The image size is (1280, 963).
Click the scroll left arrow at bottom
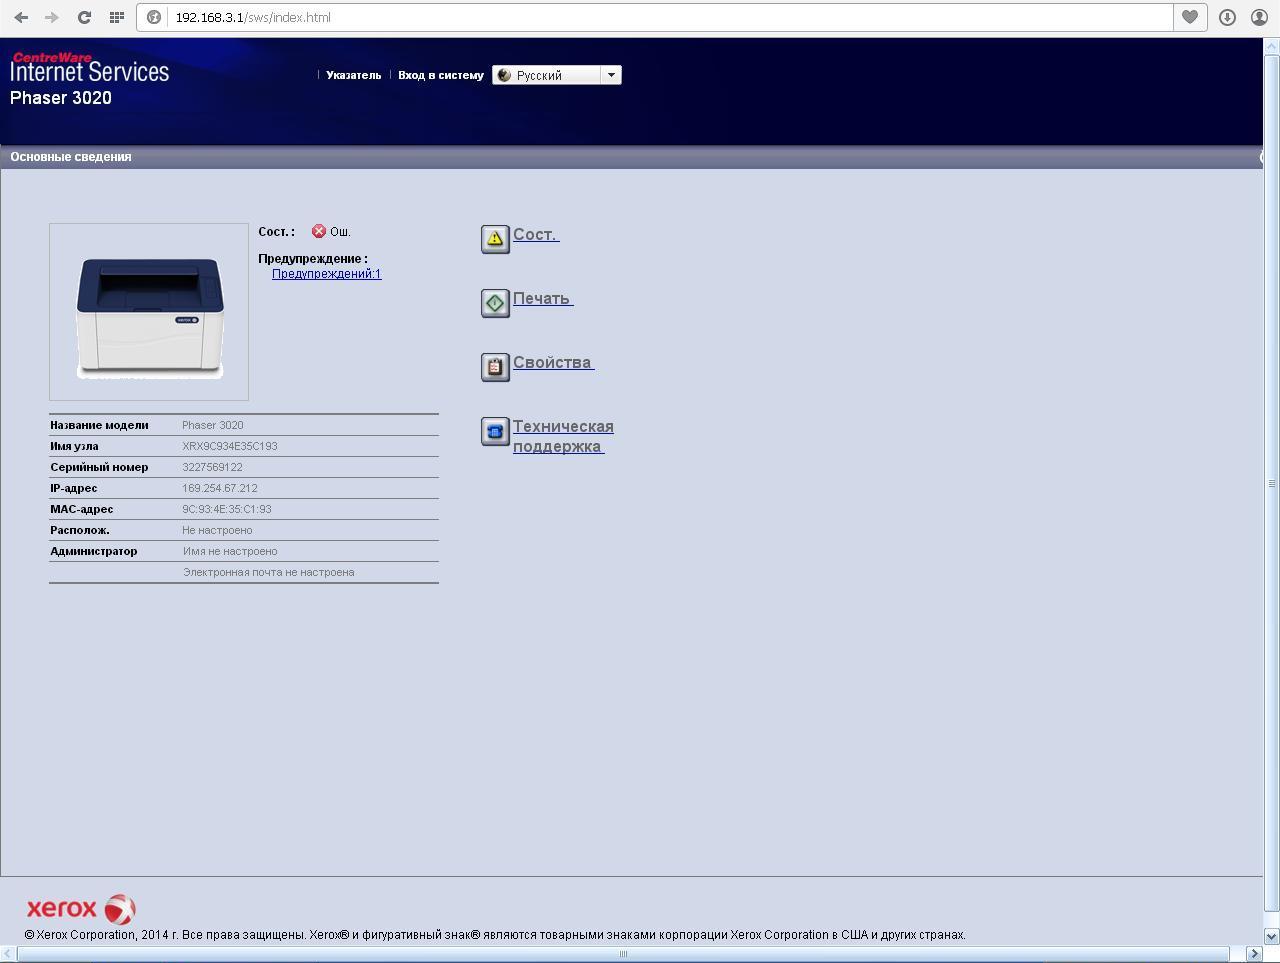pos(8,954)
